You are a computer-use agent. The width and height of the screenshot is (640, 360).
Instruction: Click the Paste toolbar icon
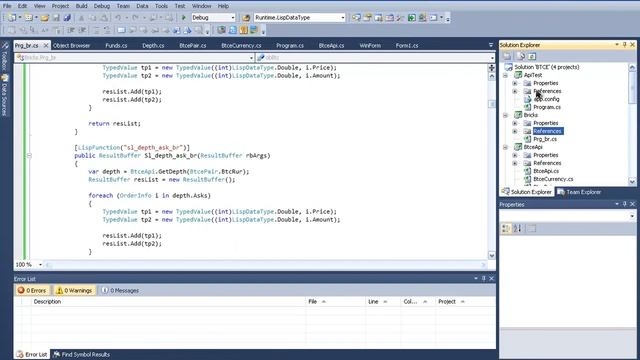(x=104, y=18)
